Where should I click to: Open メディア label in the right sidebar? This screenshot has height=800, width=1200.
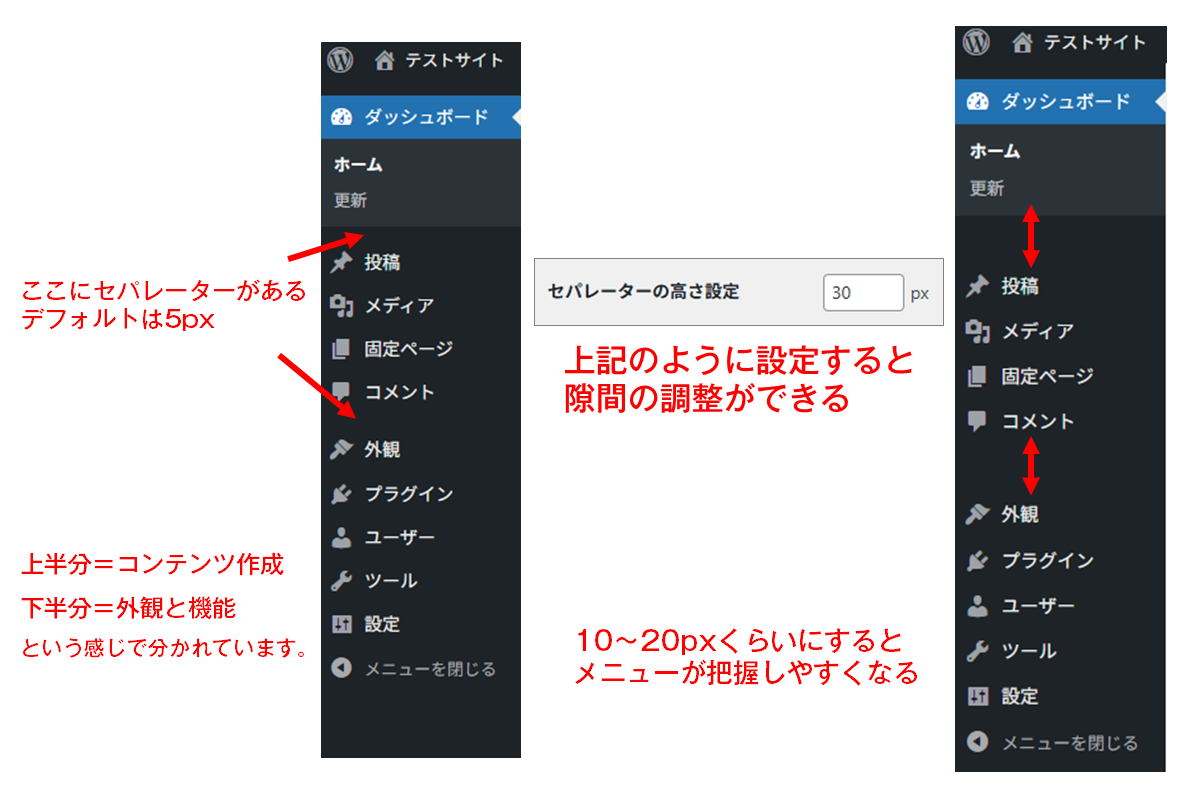[1038, 331]
